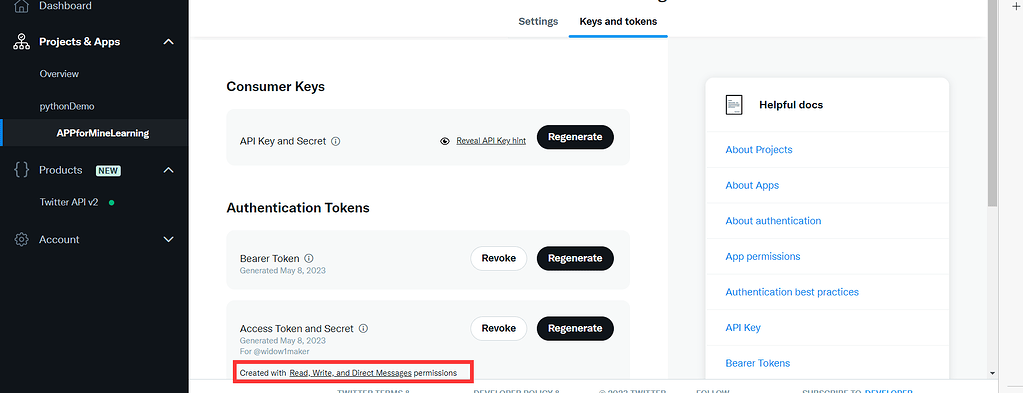1023x393 pixels.
Task: Expand the Account section chevron
Action: pyautogui.click(x=168, y=240)
